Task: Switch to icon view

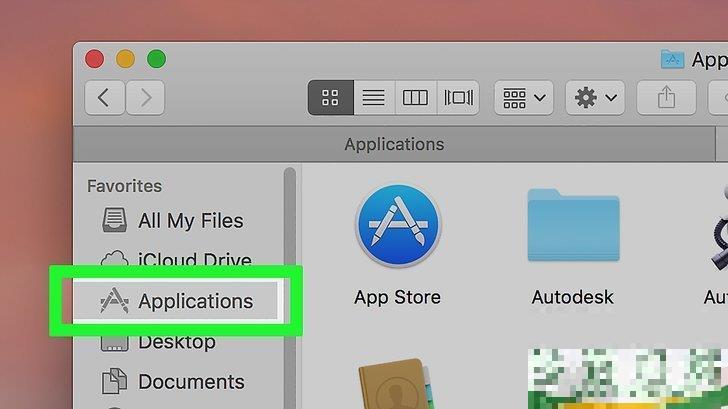Action: (329, 98)
